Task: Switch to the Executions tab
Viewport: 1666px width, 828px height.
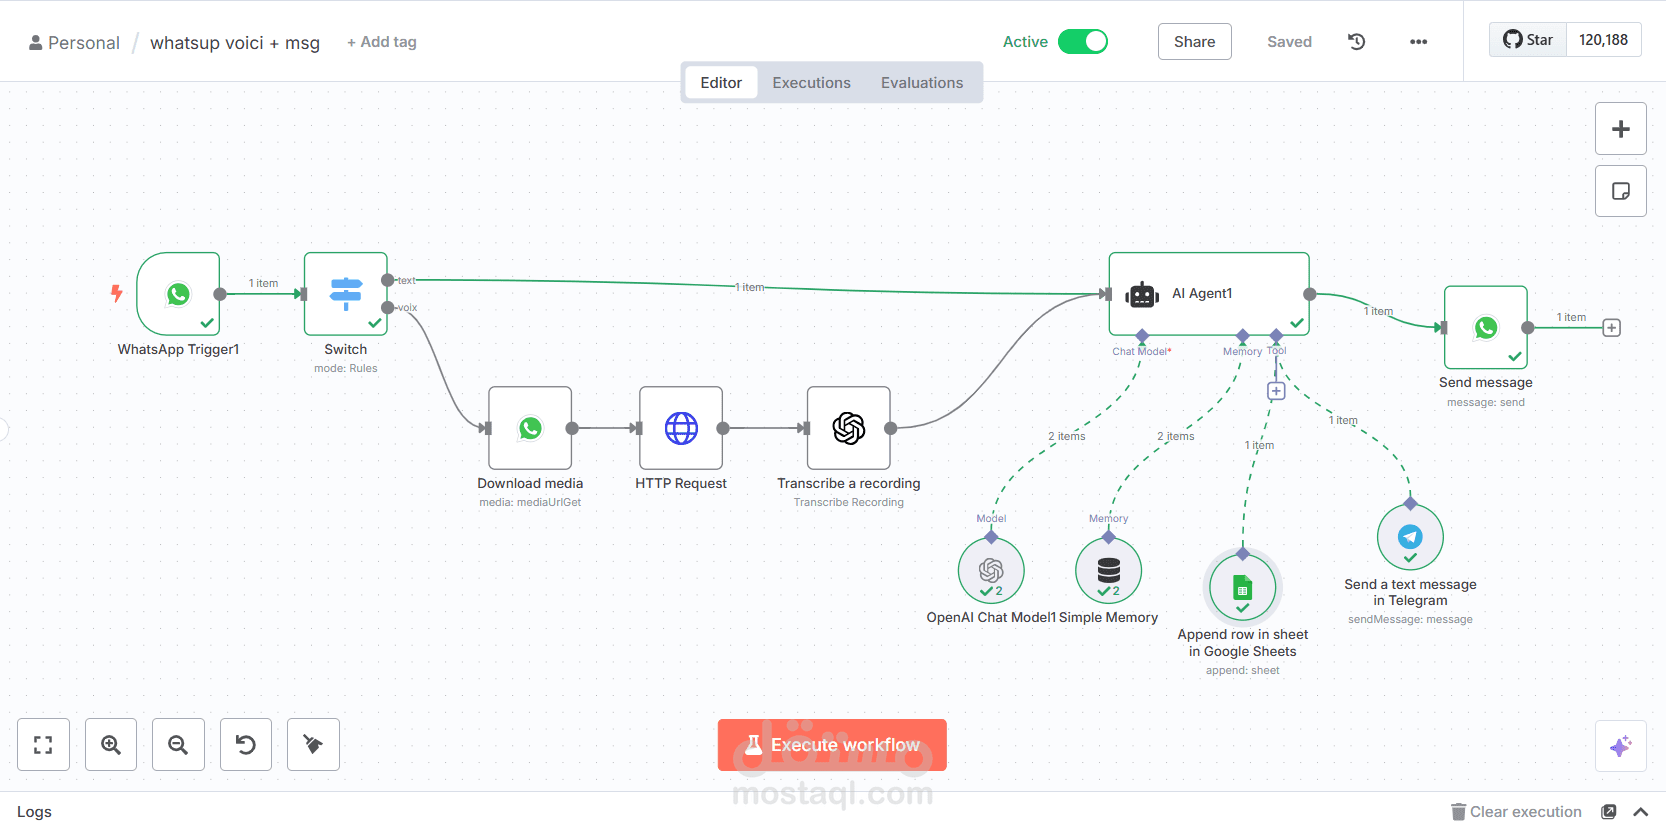Action: pyautogui.click(x=811, y=82)
